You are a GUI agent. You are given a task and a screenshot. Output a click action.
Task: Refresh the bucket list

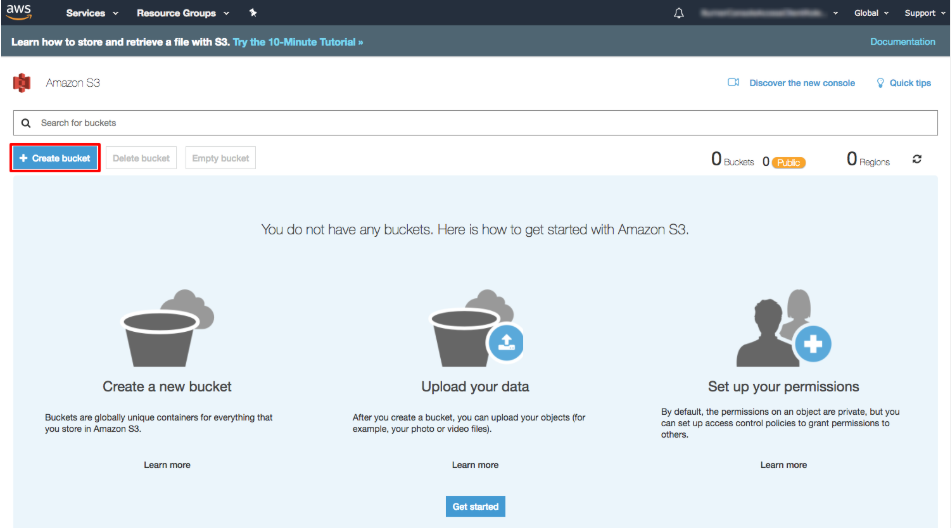[917, 159]
